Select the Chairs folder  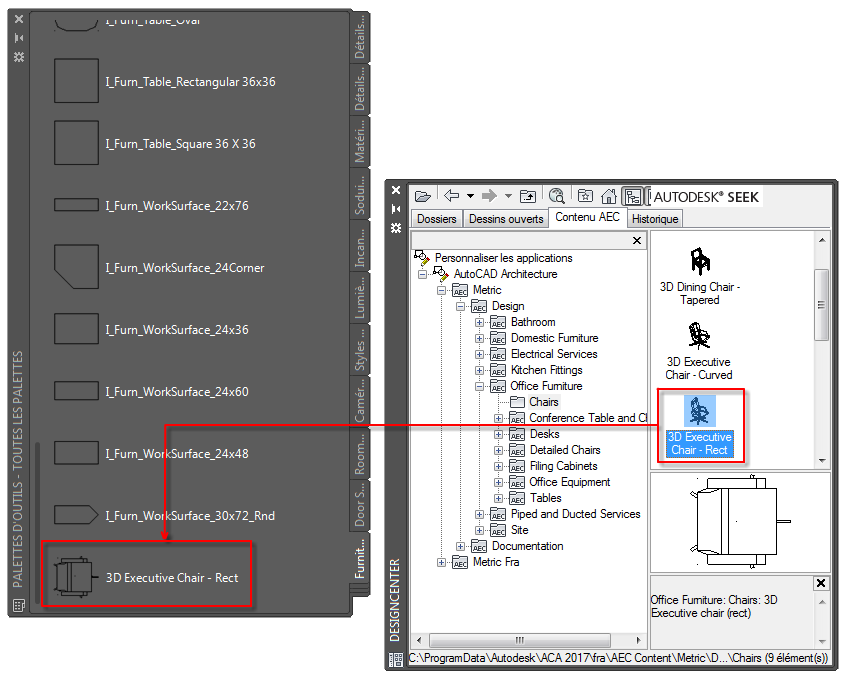pos(543,402)
